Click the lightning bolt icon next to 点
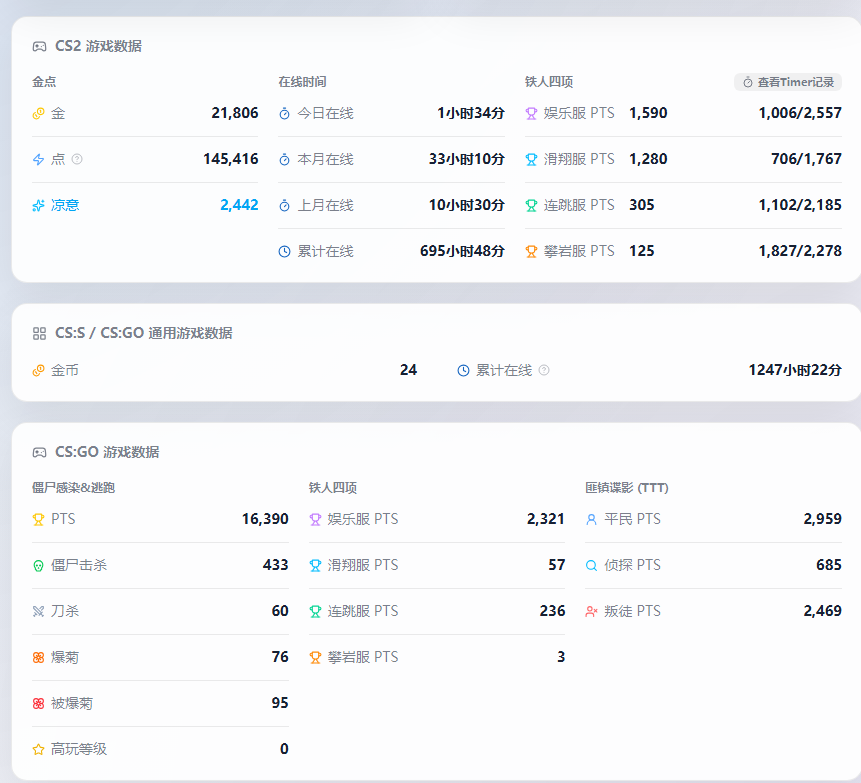 [38, 160]
